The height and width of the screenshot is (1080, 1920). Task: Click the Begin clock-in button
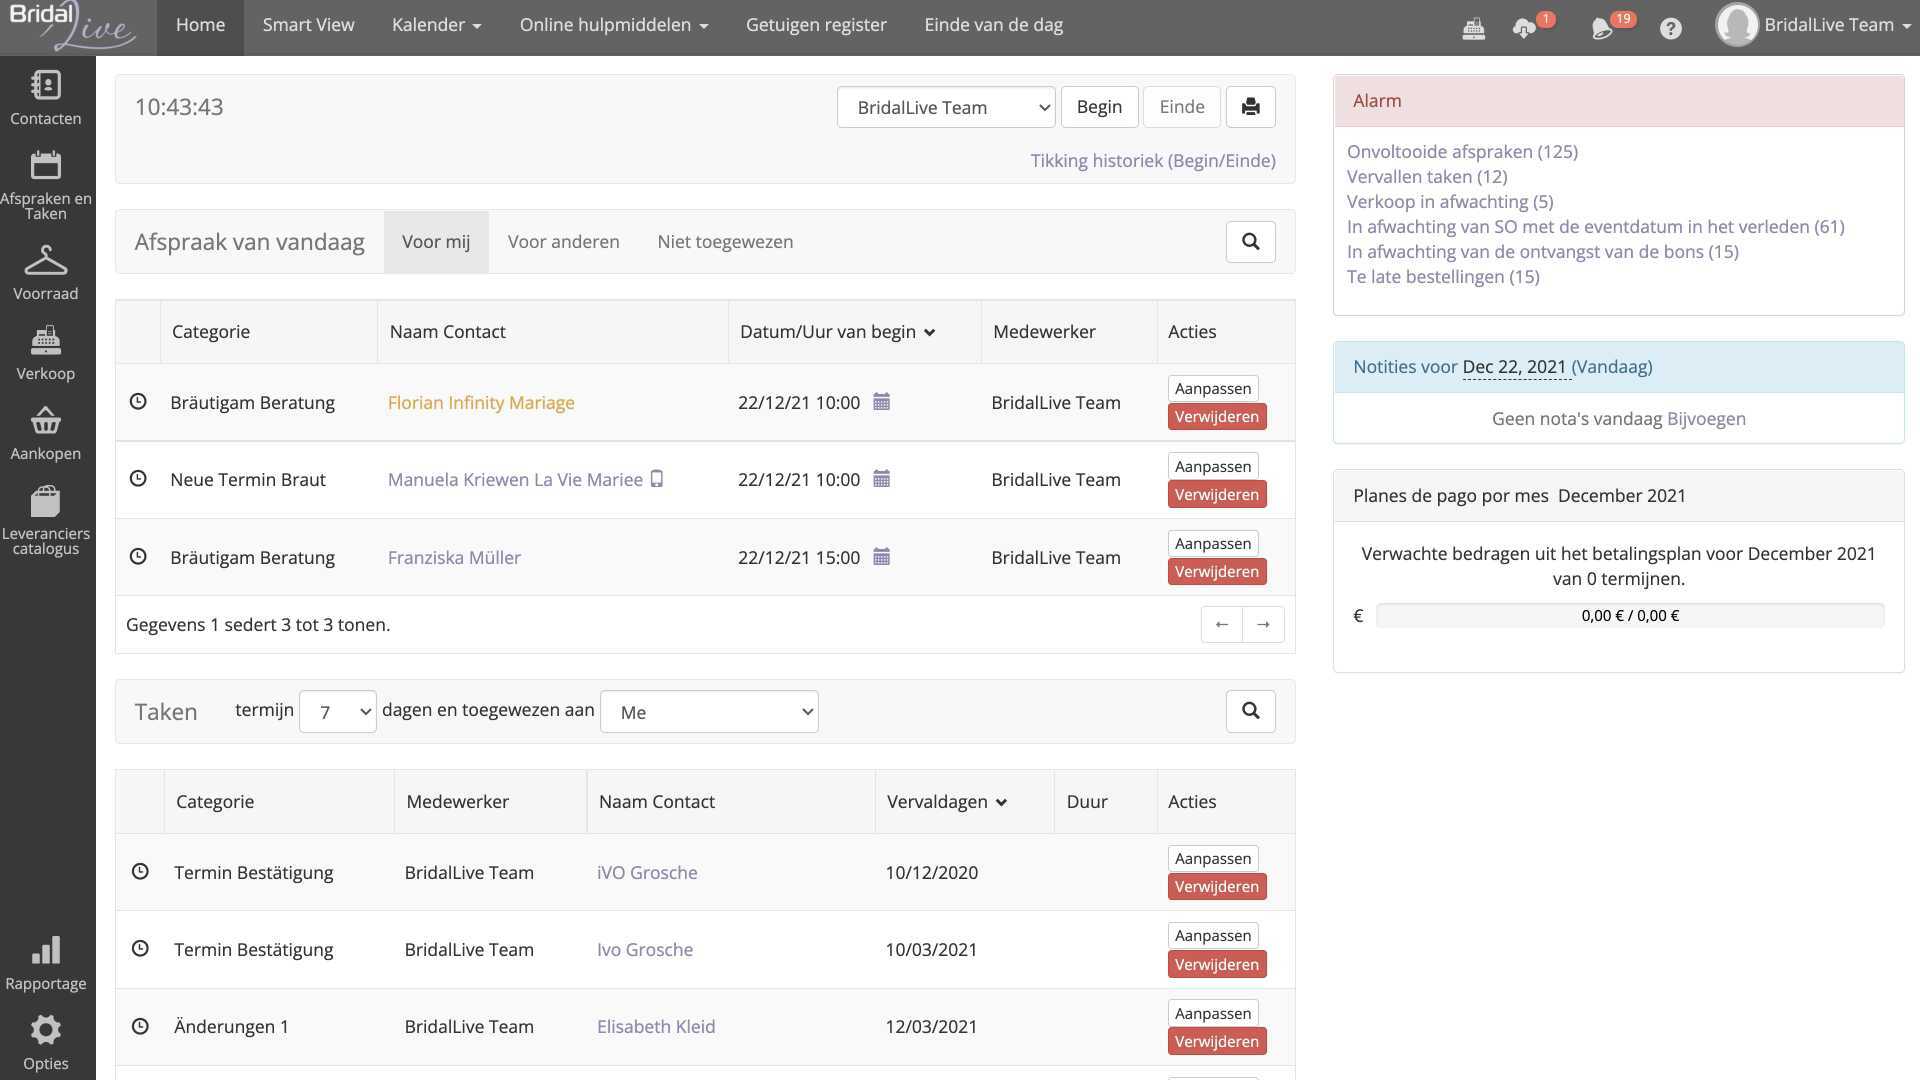tap(1099, 107)
